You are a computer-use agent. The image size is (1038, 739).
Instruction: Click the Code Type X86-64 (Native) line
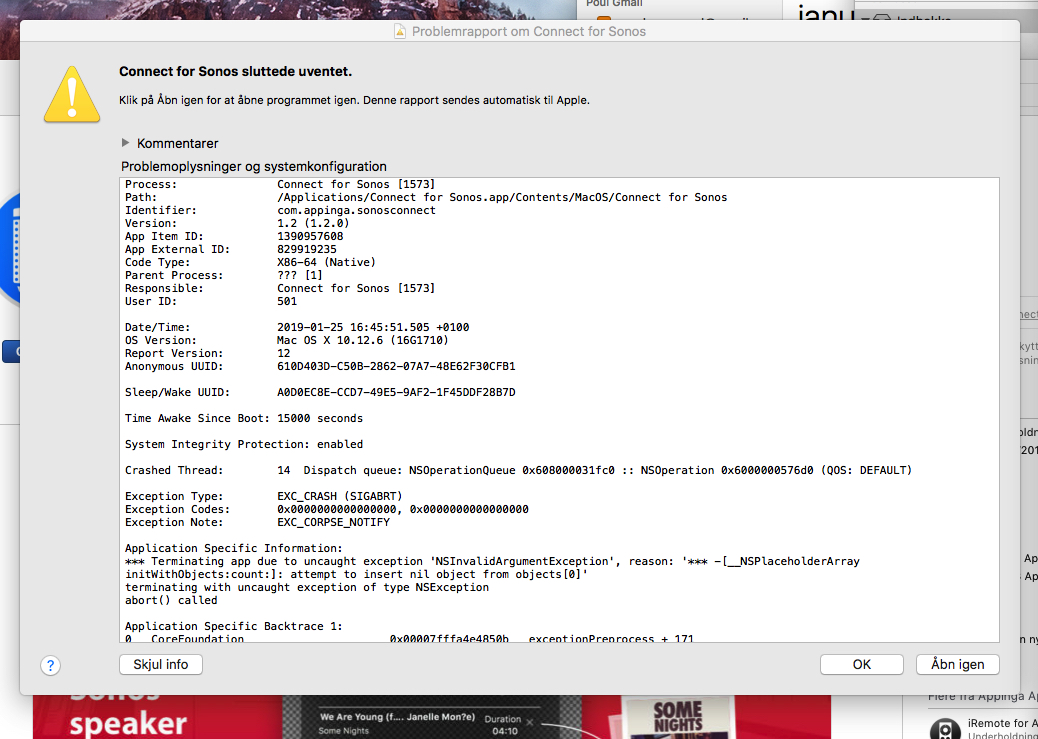pos(250,262)
